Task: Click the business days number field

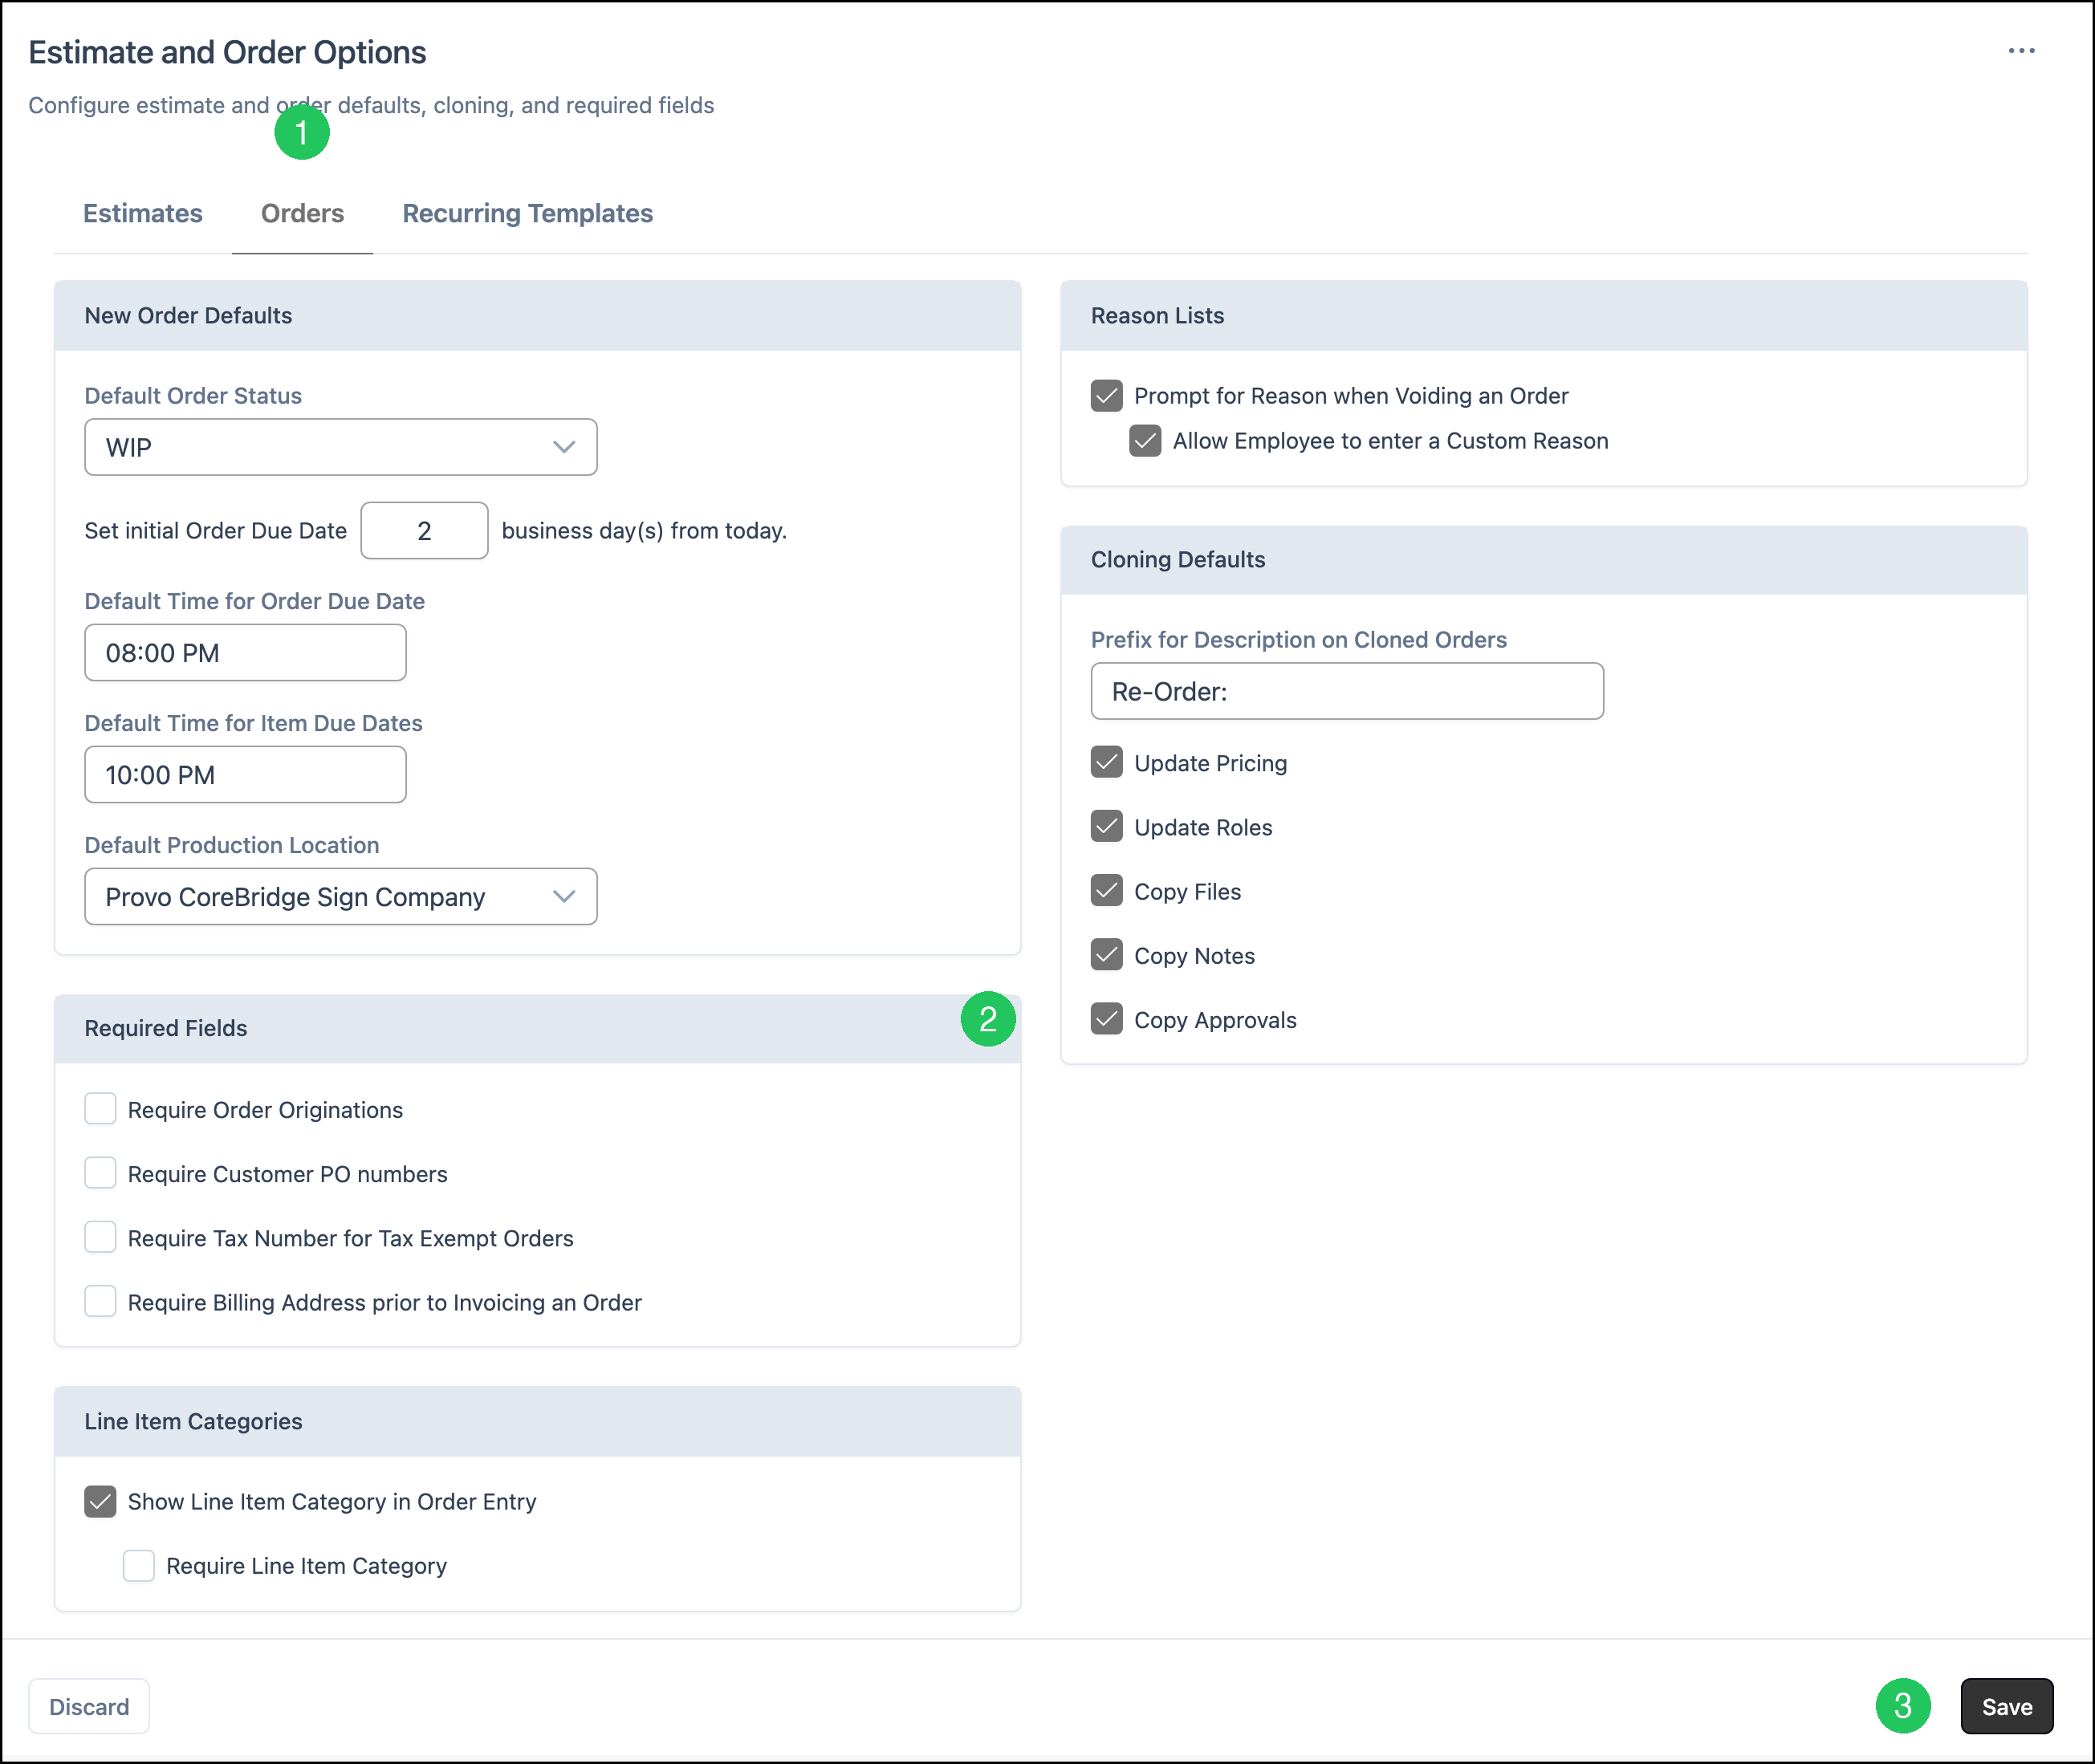Action: 424,530
